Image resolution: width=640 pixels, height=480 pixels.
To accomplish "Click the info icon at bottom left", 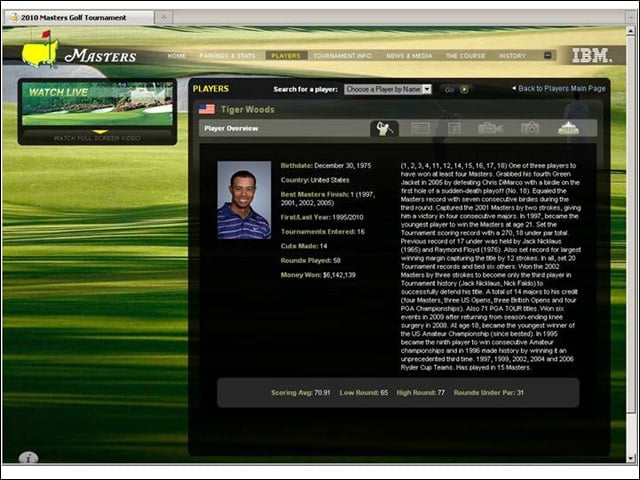I will pyautogui.click(x=29, y=458).
